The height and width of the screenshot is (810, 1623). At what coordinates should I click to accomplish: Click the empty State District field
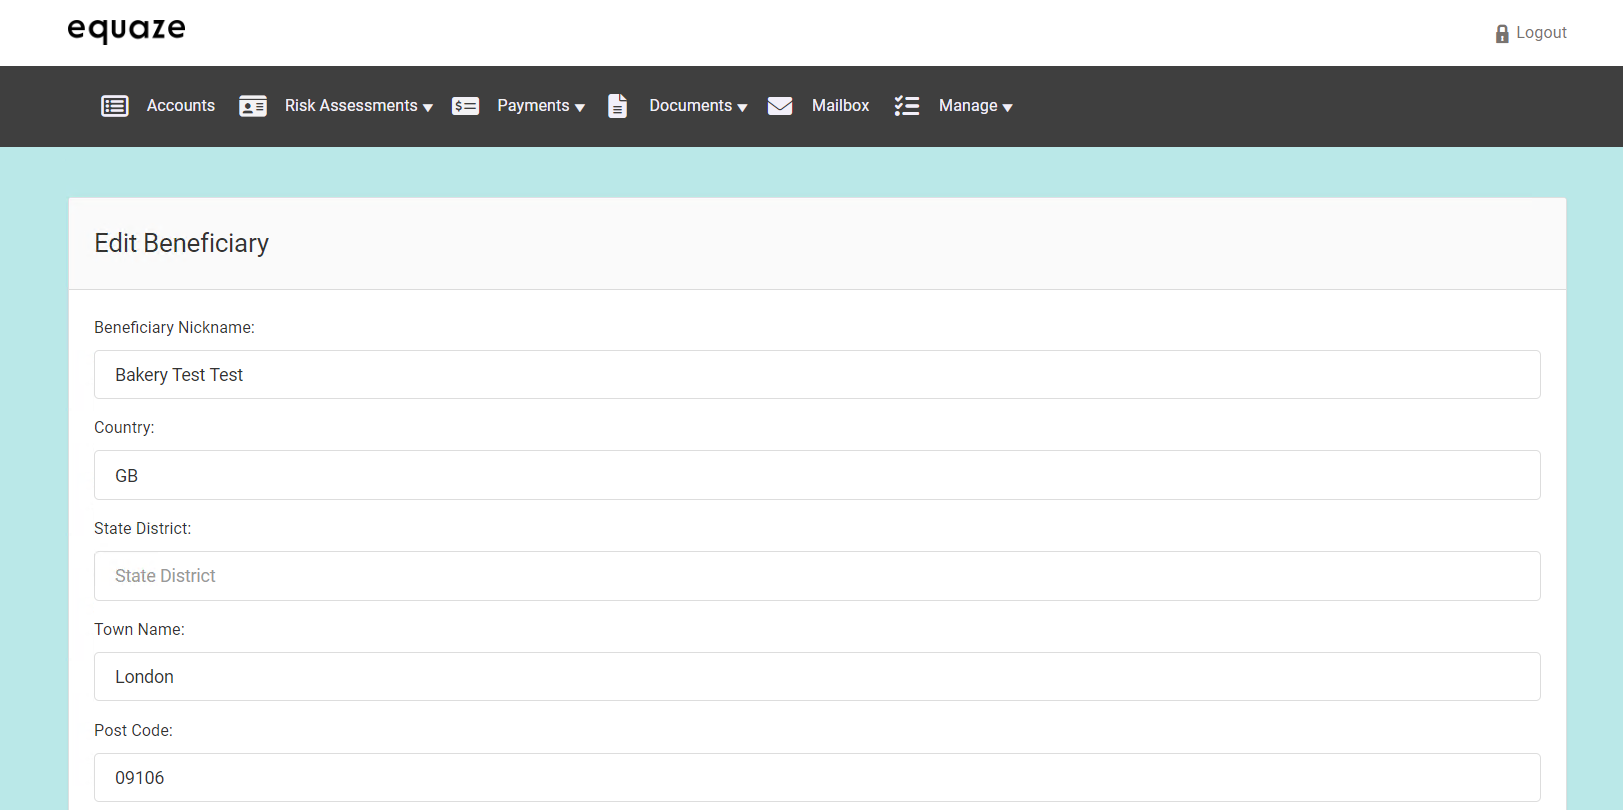tap(816, 576)
